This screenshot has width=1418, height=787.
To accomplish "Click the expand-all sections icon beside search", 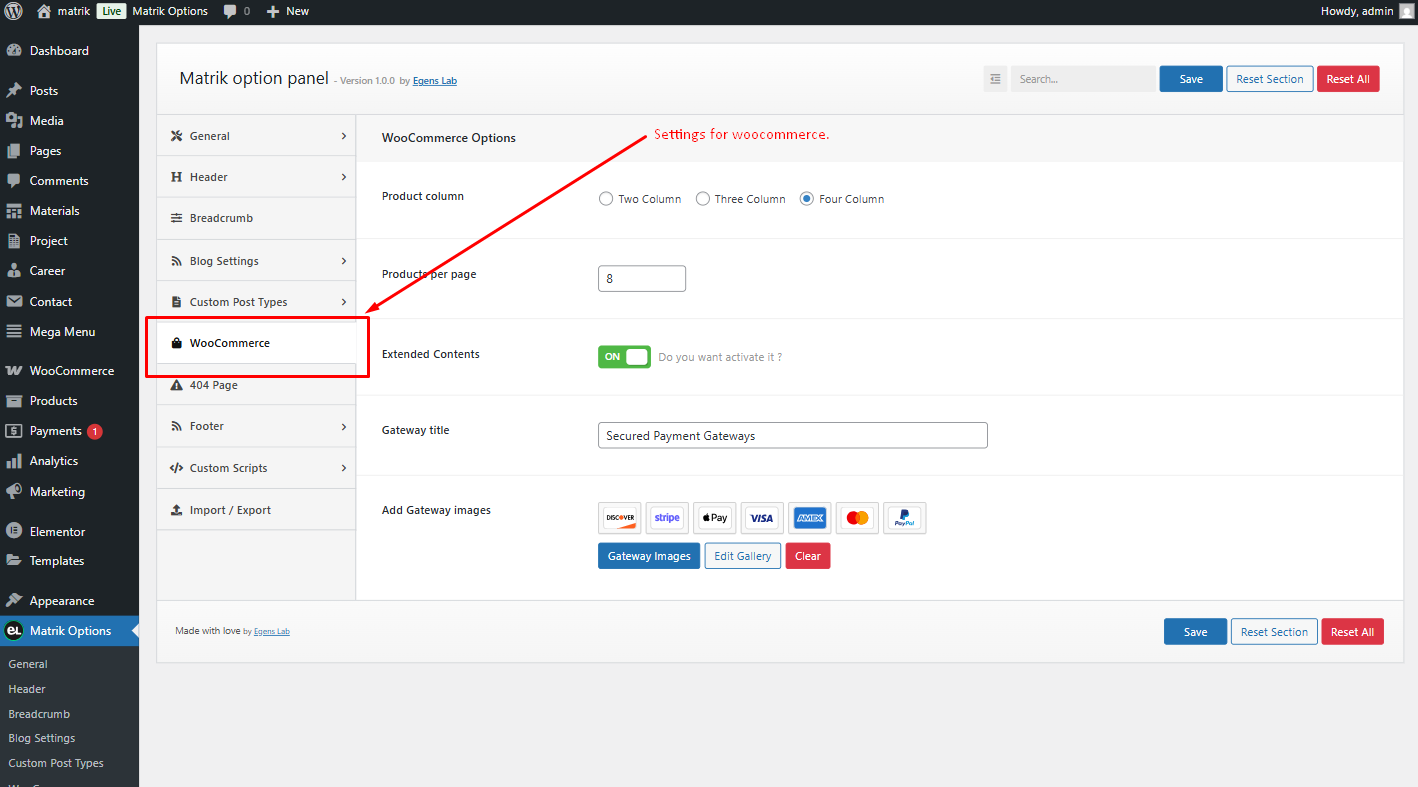I will coord(995,79).
